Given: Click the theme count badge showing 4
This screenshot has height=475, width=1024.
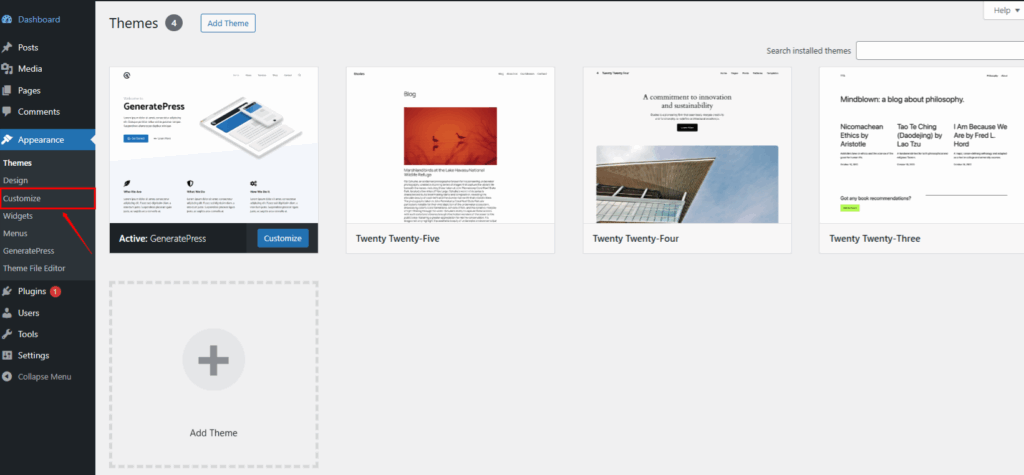Looking at the screenshot, I should [174, 24].
